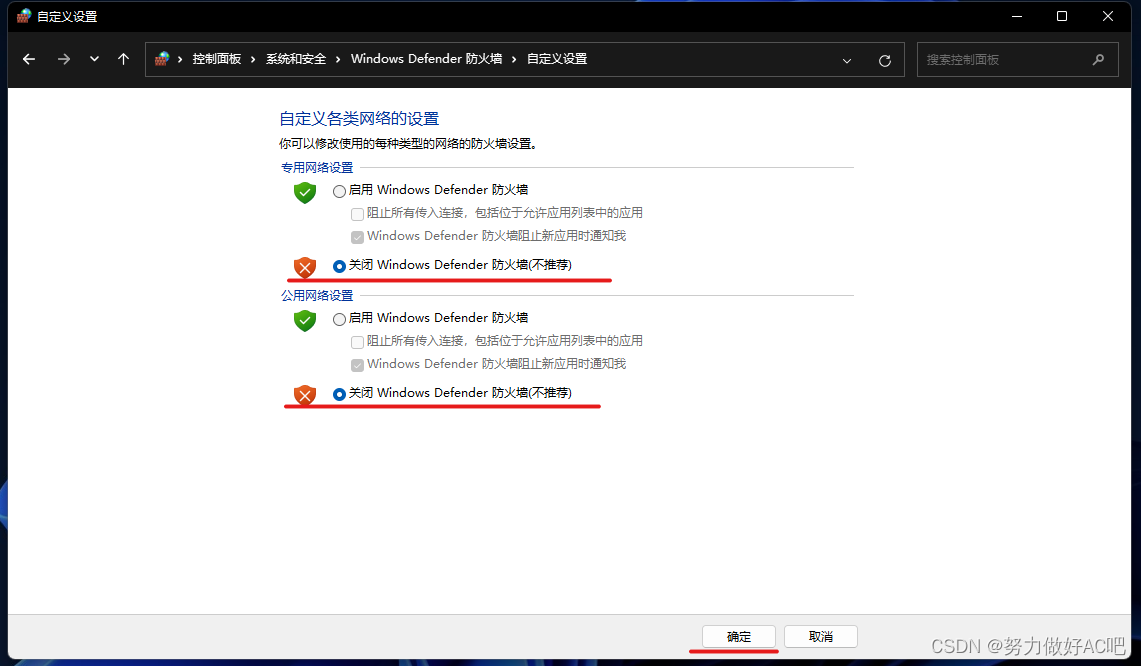The image size is (1141, 666).
Task: Cancel with the 取消 button
Action: [x=821, y=636]
